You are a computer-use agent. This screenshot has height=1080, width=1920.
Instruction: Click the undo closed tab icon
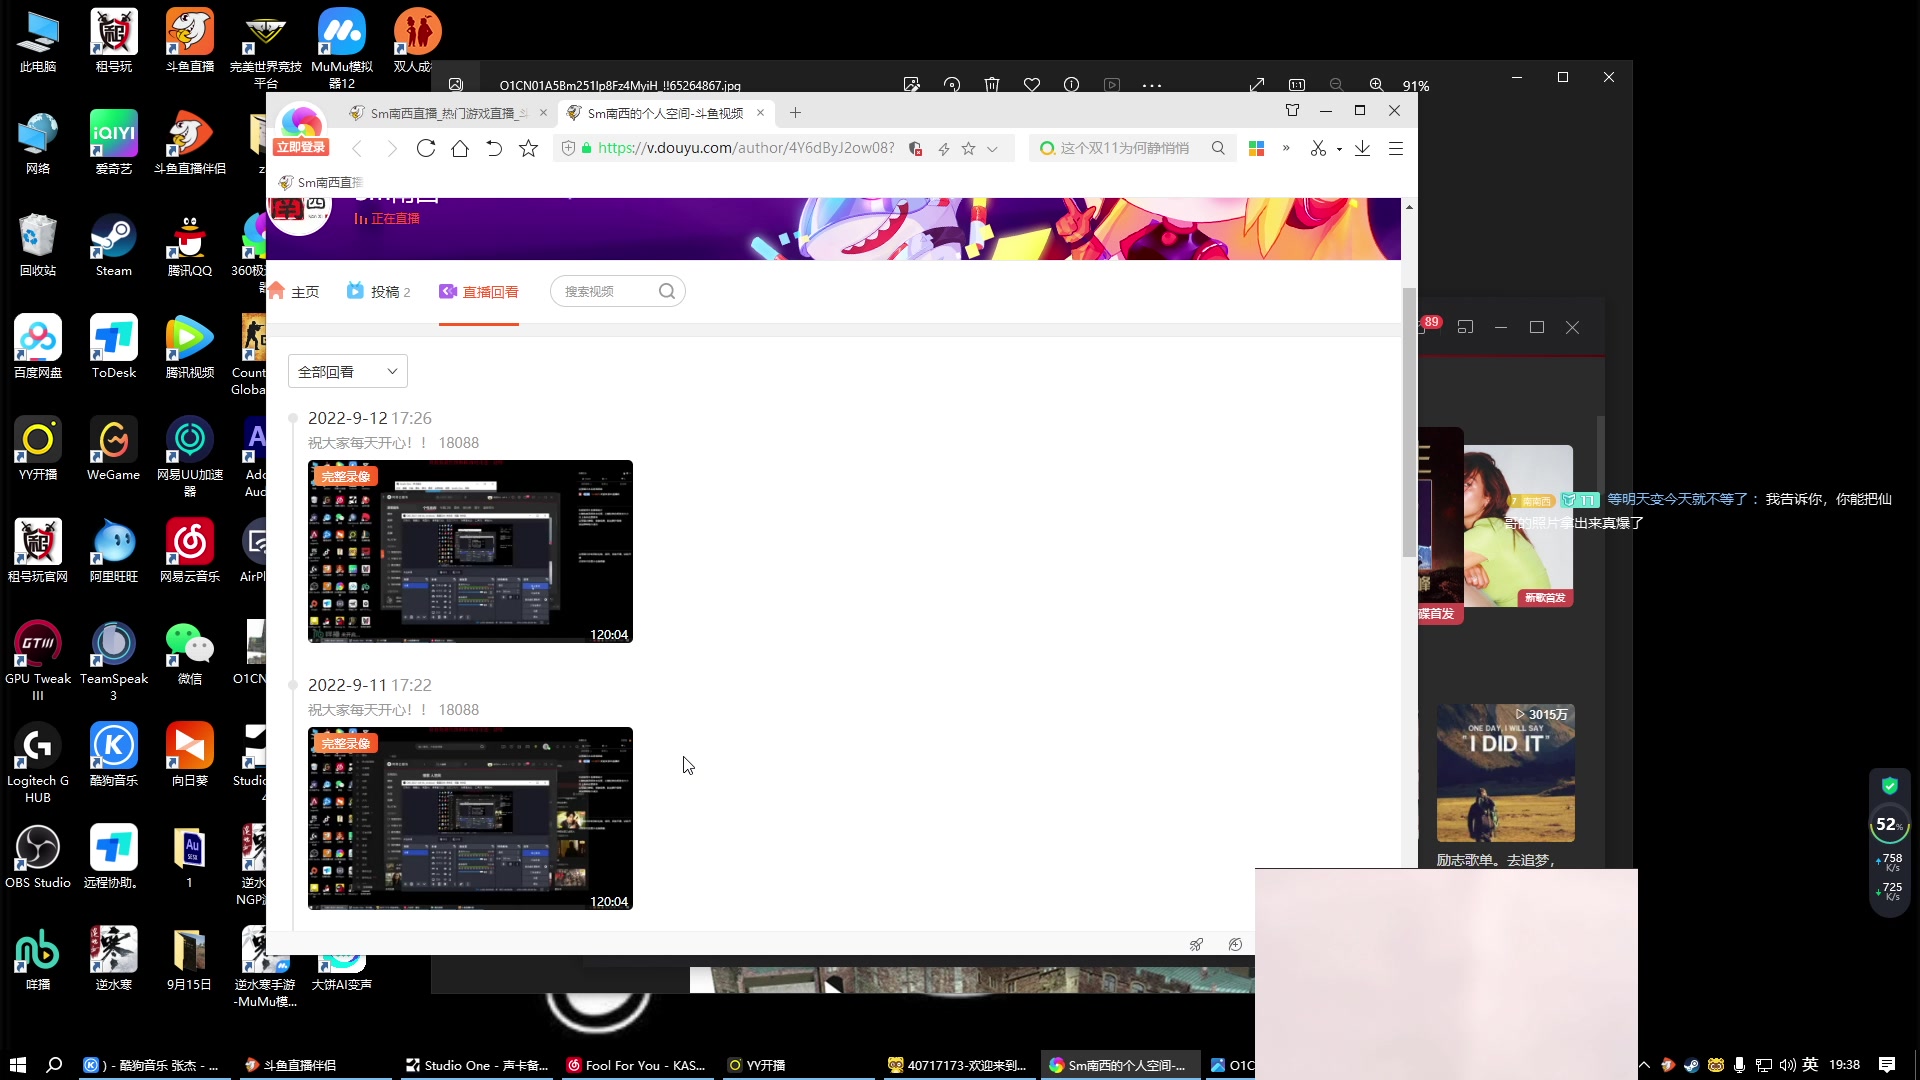coord(494,148)
